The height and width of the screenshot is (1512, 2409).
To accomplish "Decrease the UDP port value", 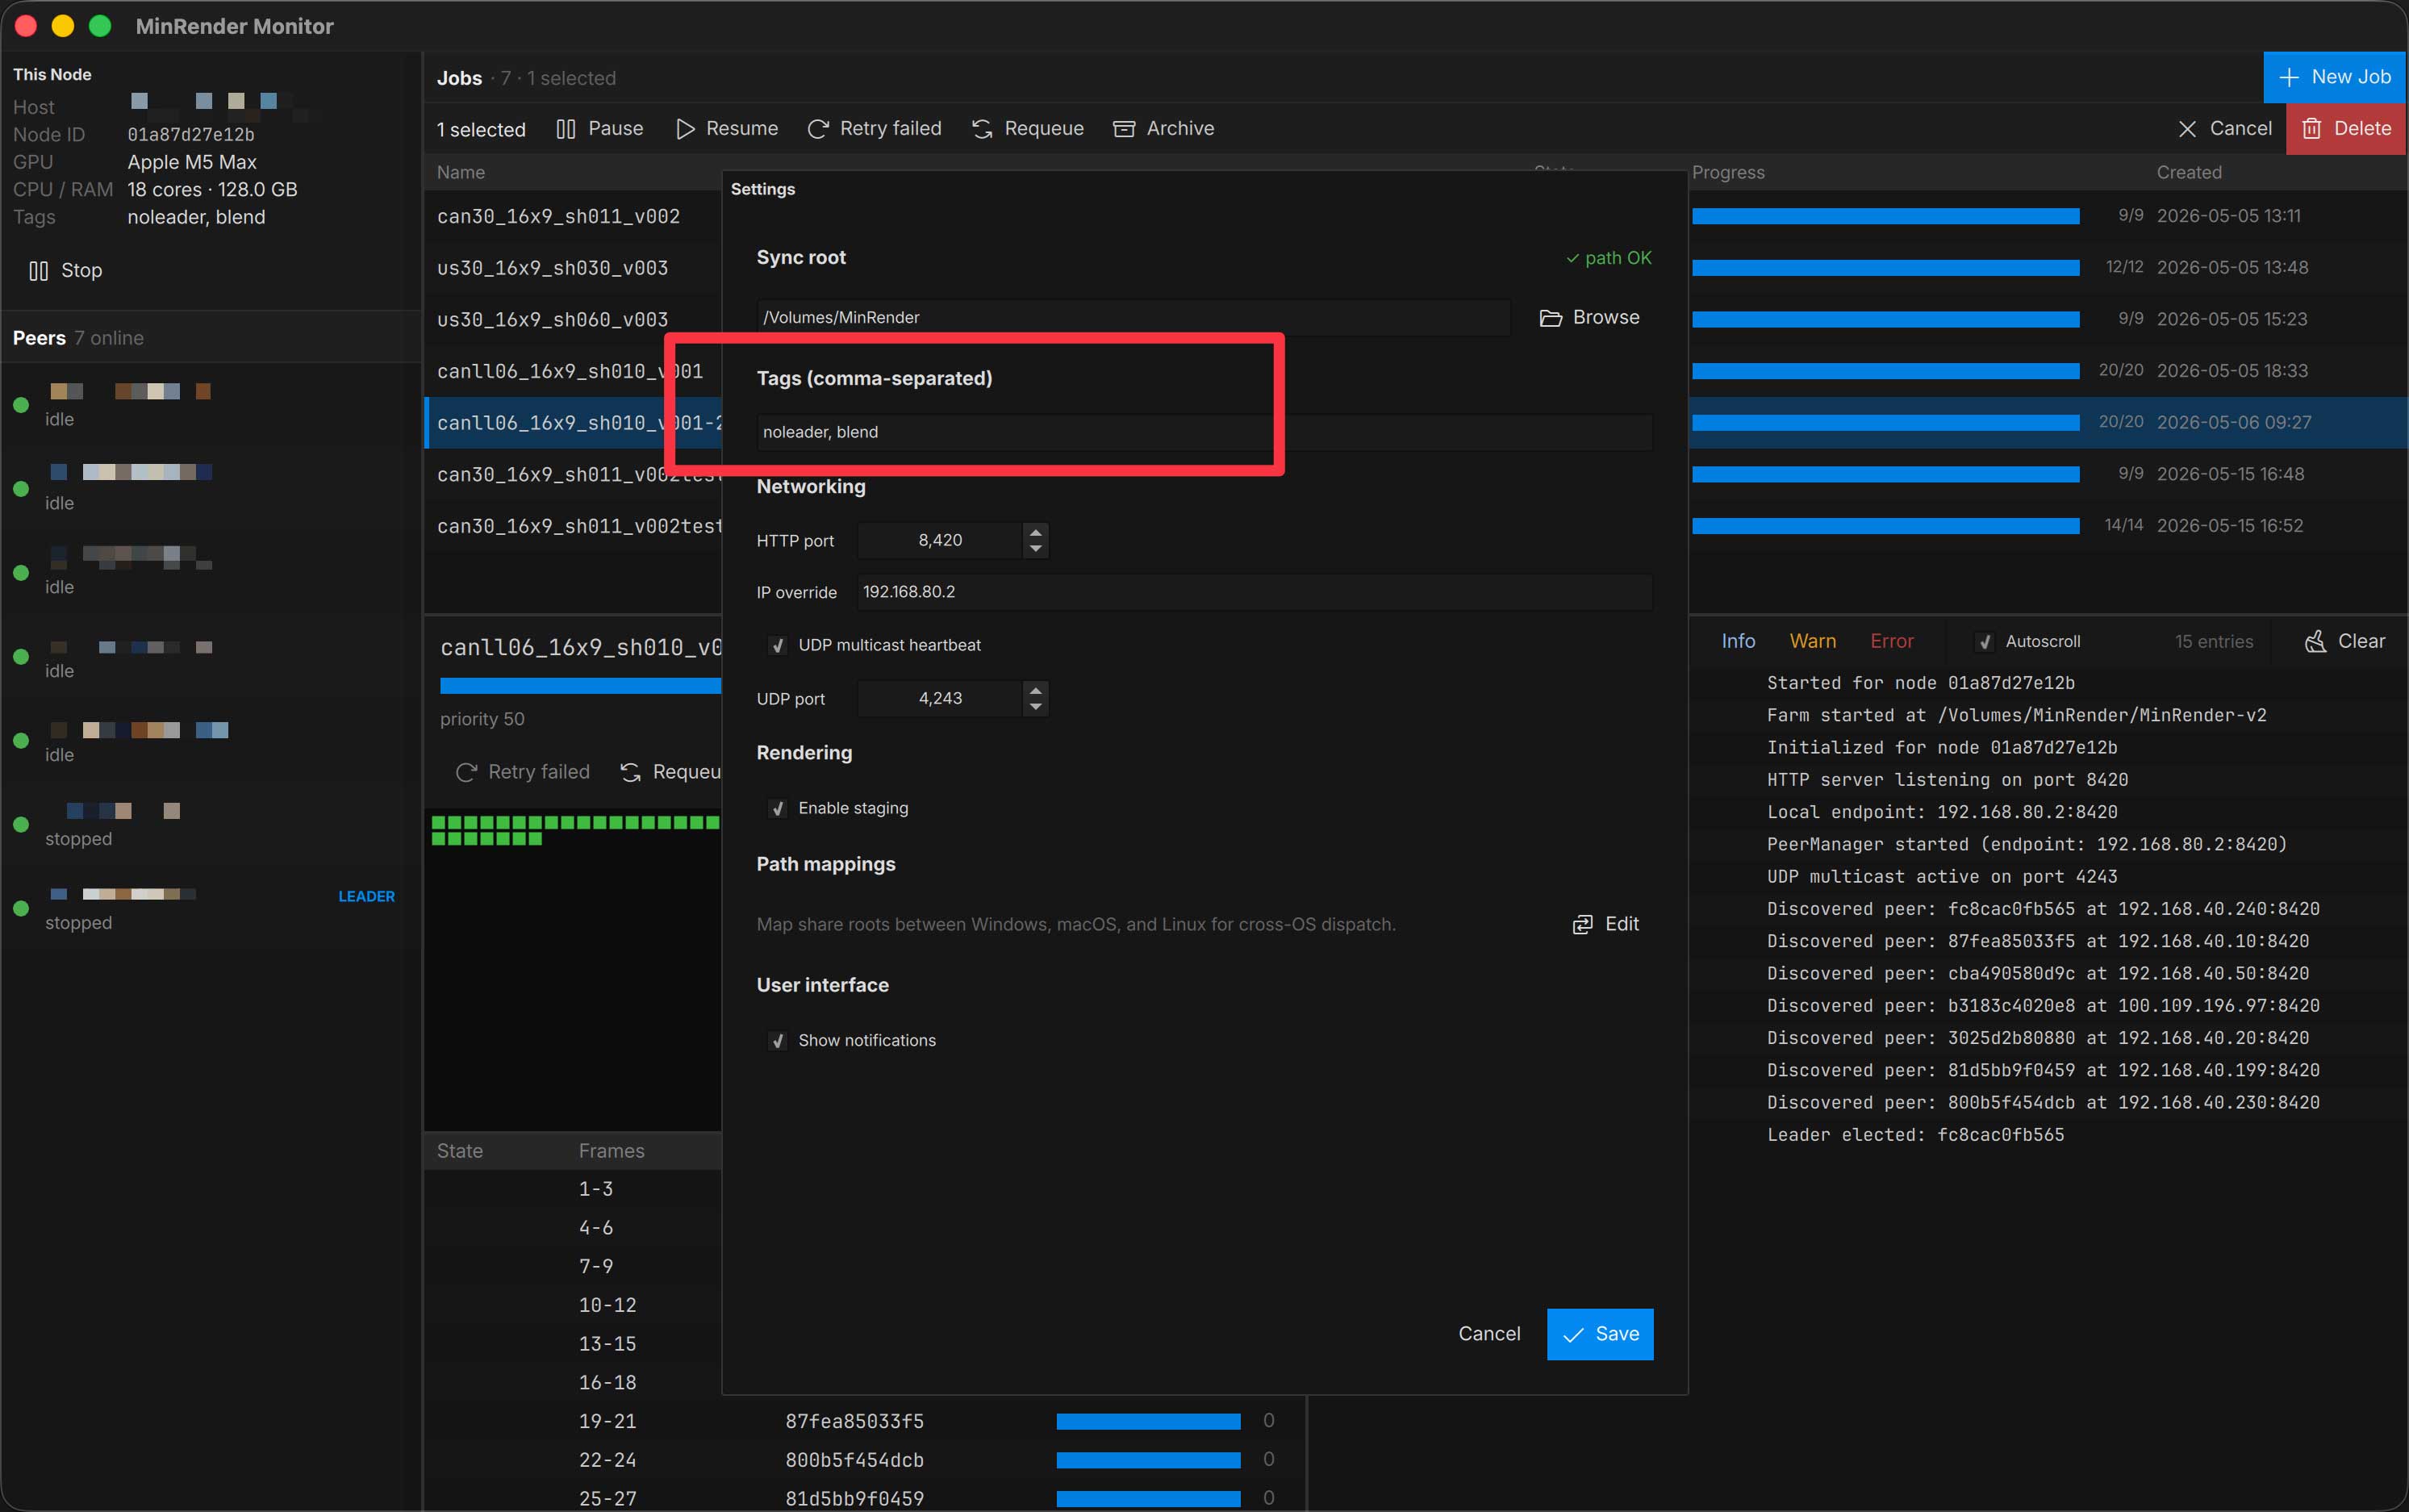I will click(1036, 707).
